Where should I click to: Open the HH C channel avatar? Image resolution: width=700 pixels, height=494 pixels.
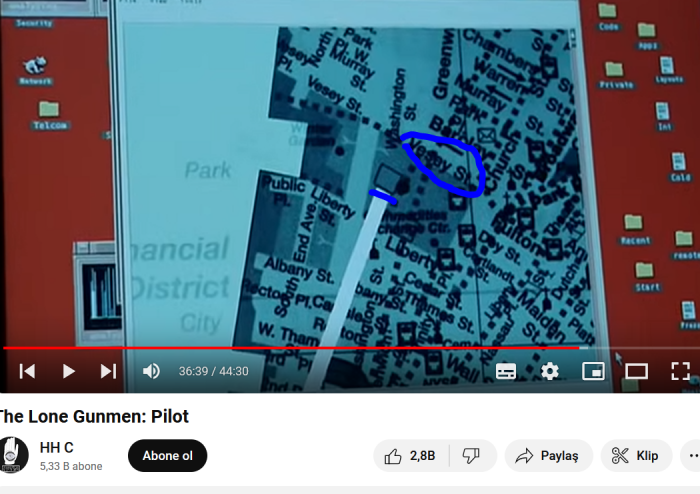pos(13,455)
